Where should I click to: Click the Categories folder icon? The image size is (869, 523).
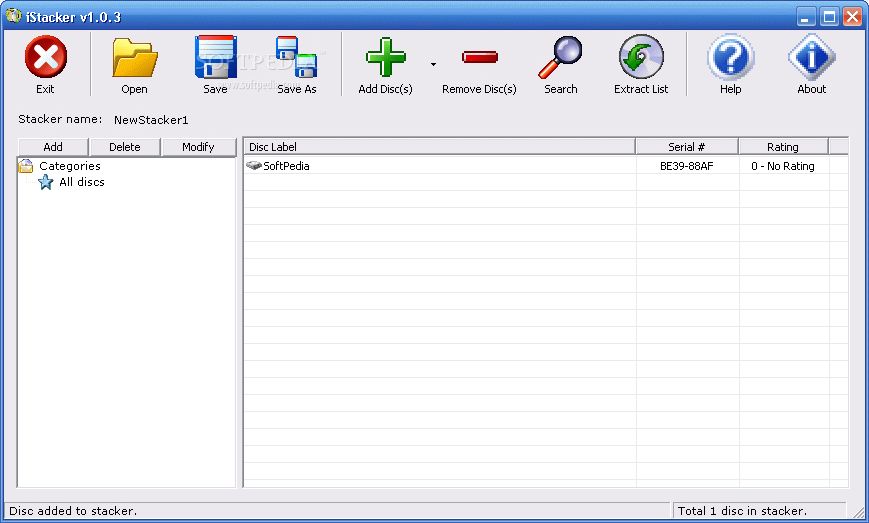(26, 166)
